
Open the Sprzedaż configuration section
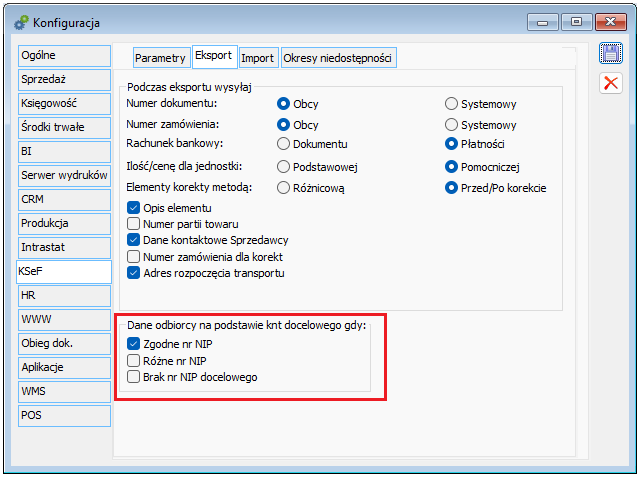62,79
